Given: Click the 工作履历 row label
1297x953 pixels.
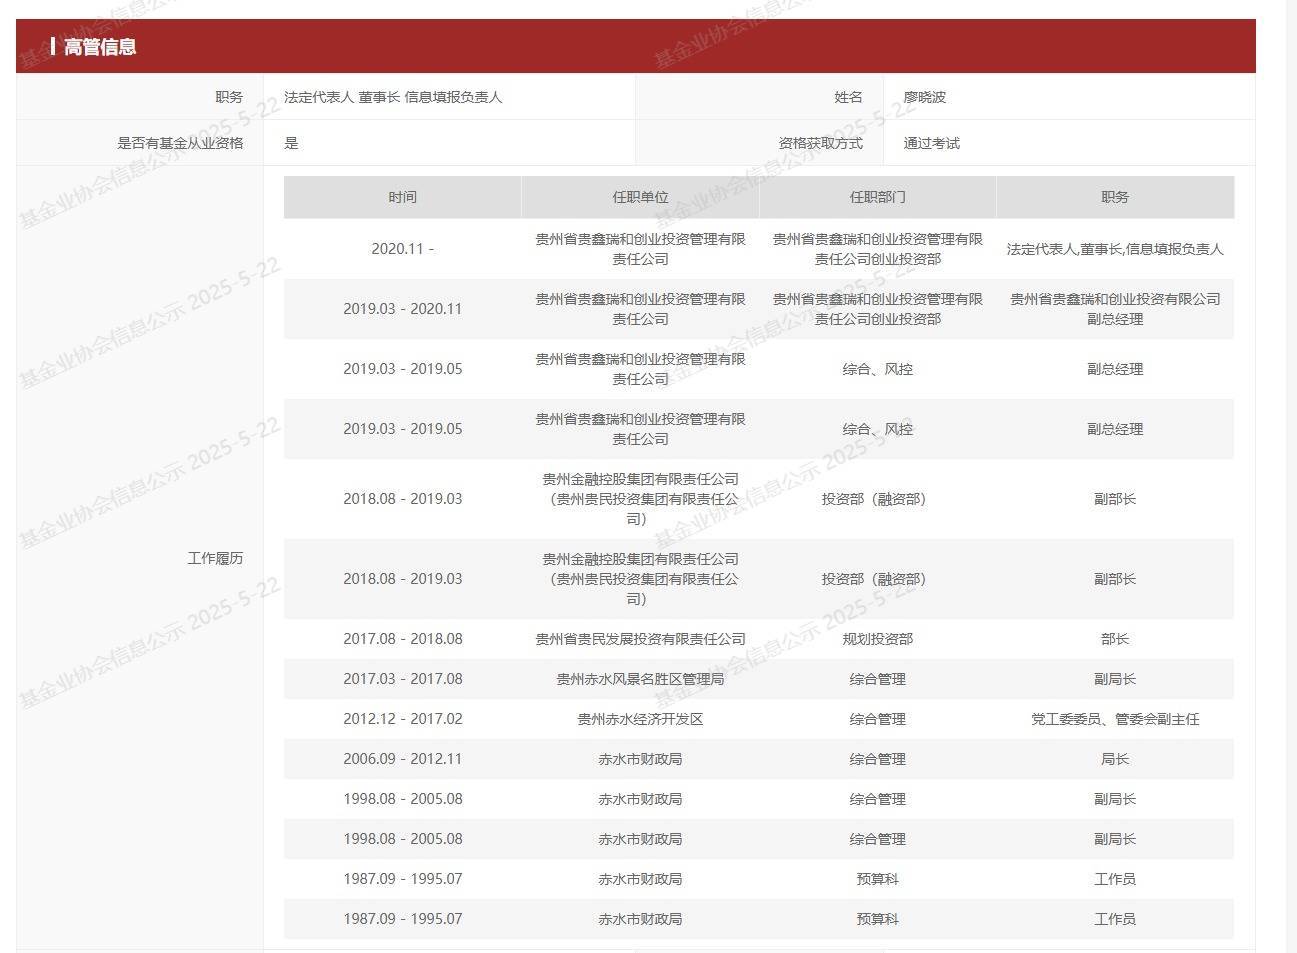Looking at the screenshot, I should point(215,558).
